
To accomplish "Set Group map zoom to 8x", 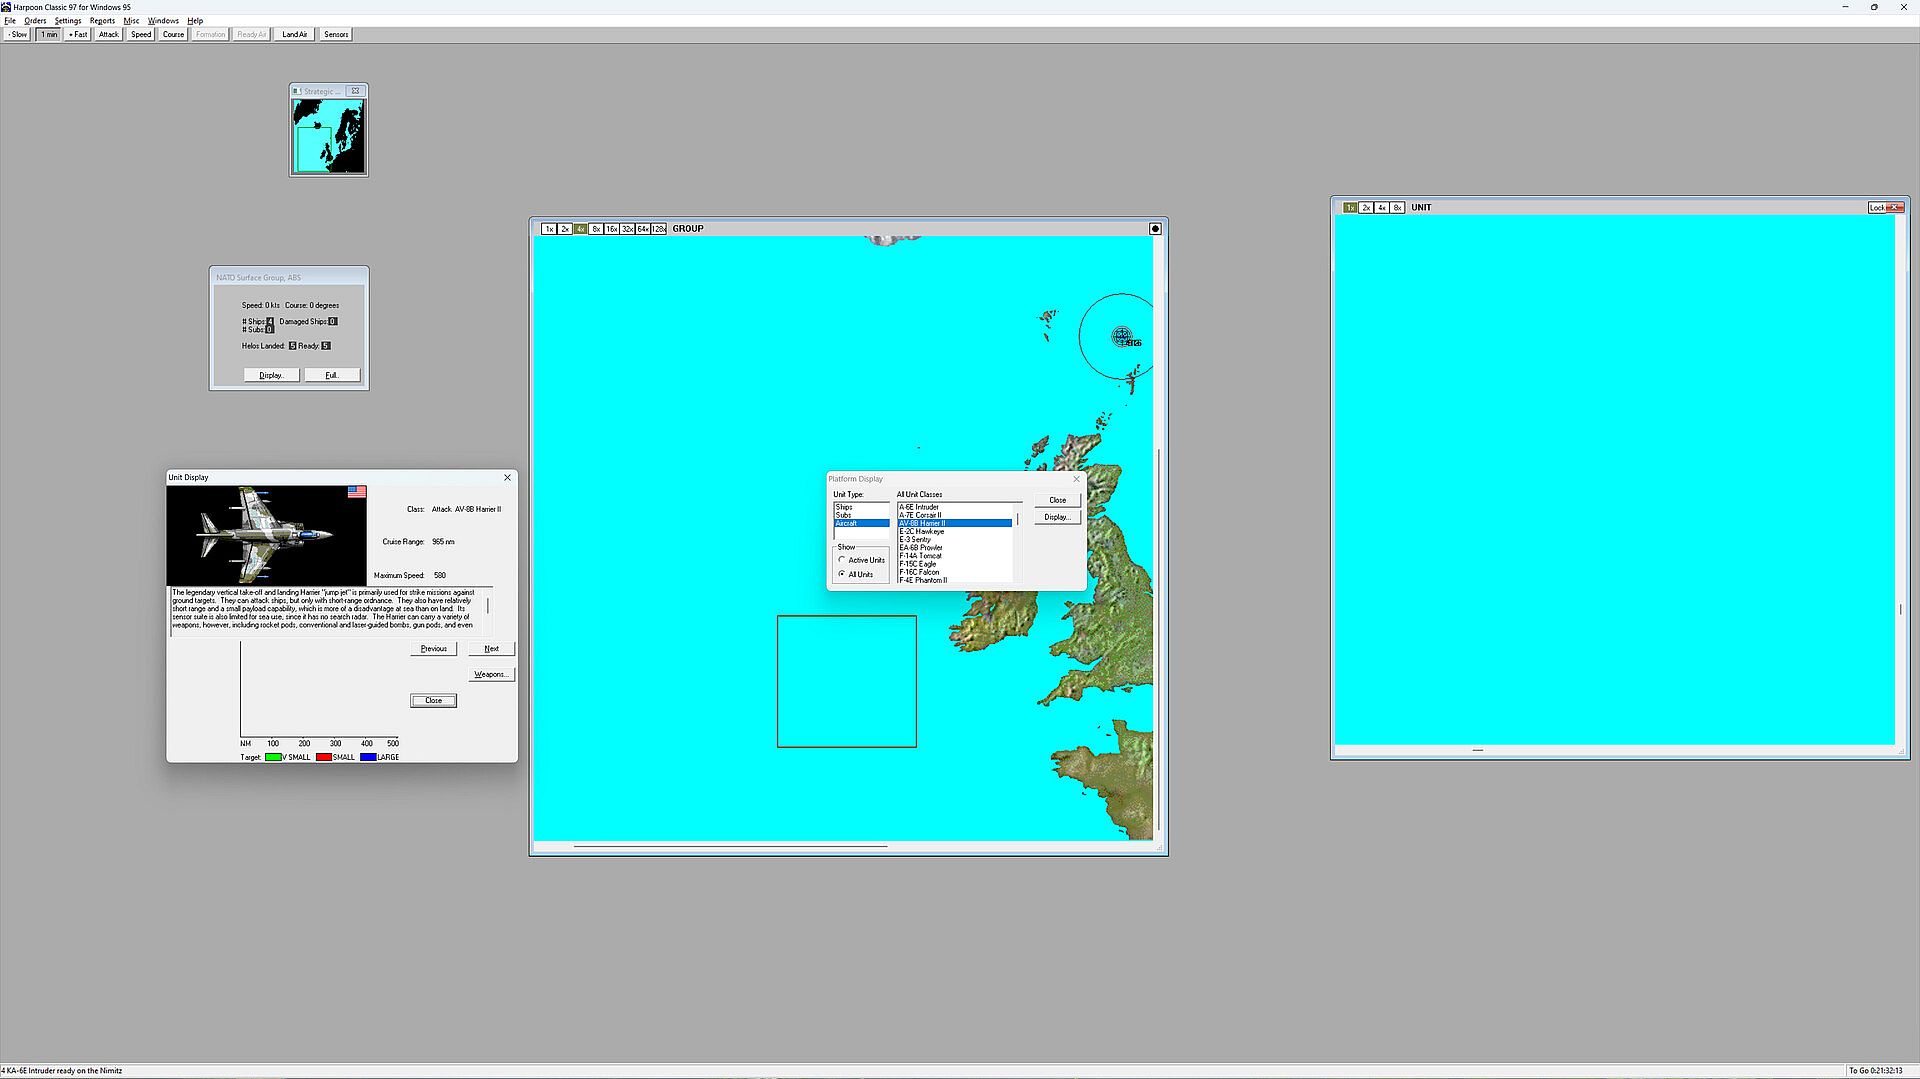I will (x=596, y=229).
